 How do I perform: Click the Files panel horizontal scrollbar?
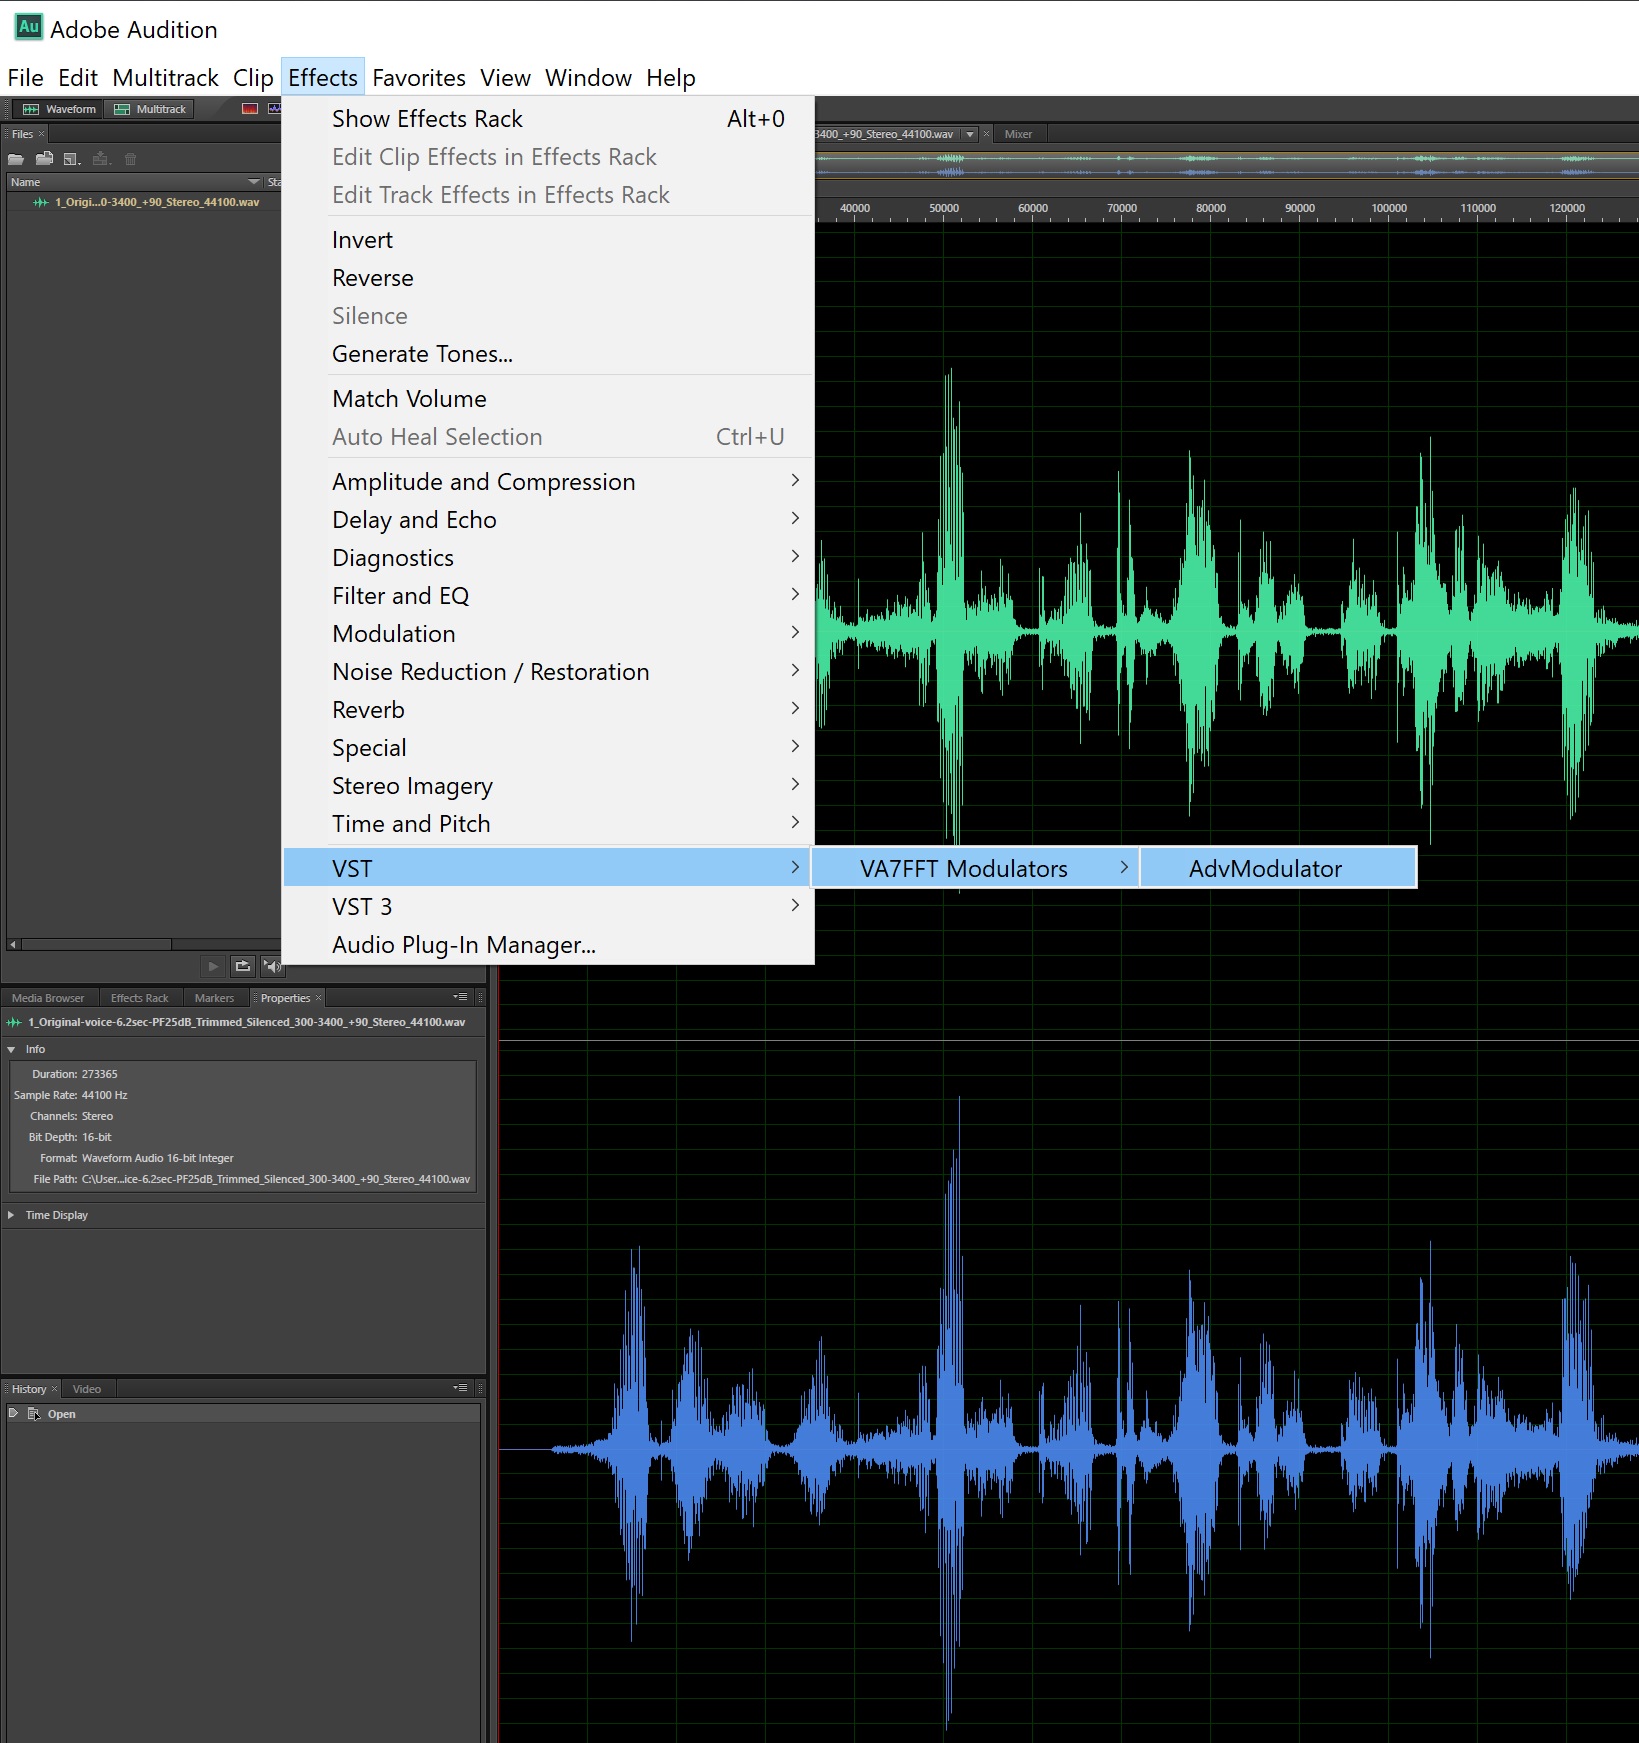point(97,944)
